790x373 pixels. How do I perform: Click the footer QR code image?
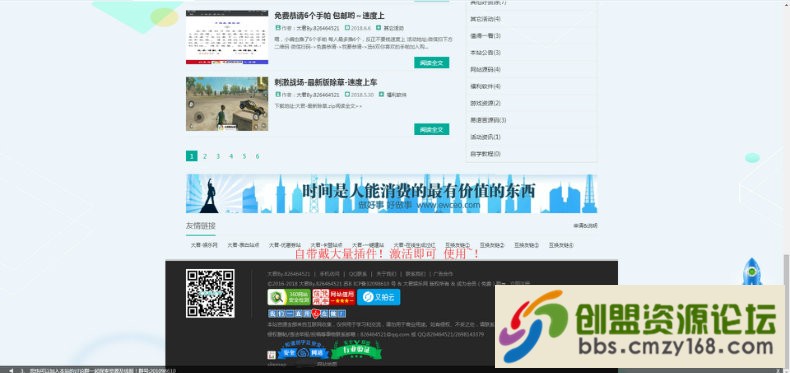pos(210,293)
